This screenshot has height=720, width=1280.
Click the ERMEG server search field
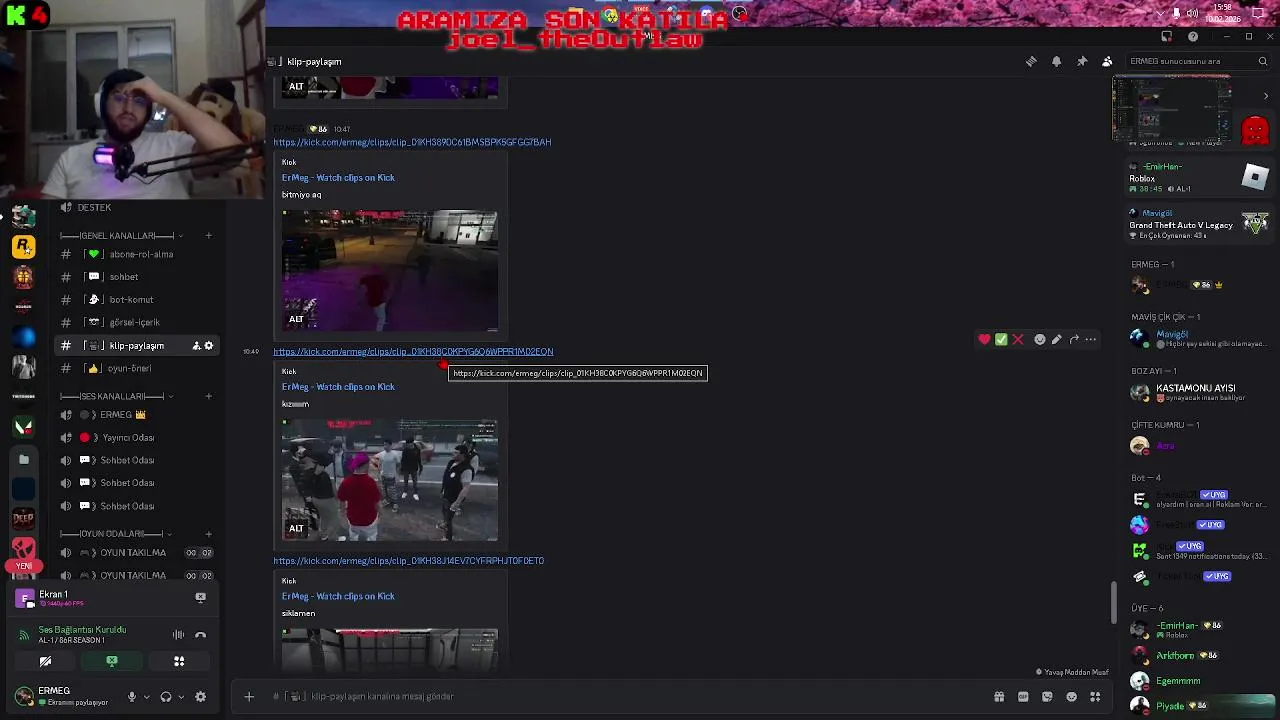[1196, 61]
